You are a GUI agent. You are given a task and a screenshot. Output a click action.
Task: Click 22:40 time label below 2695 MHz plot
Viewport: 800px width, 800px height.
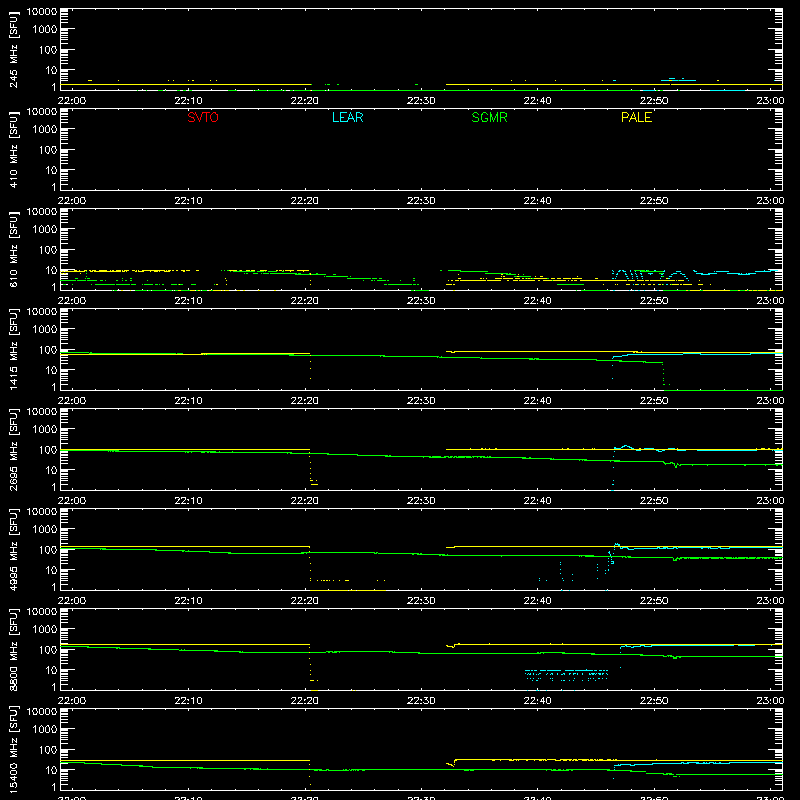click(x=537, y=501)
